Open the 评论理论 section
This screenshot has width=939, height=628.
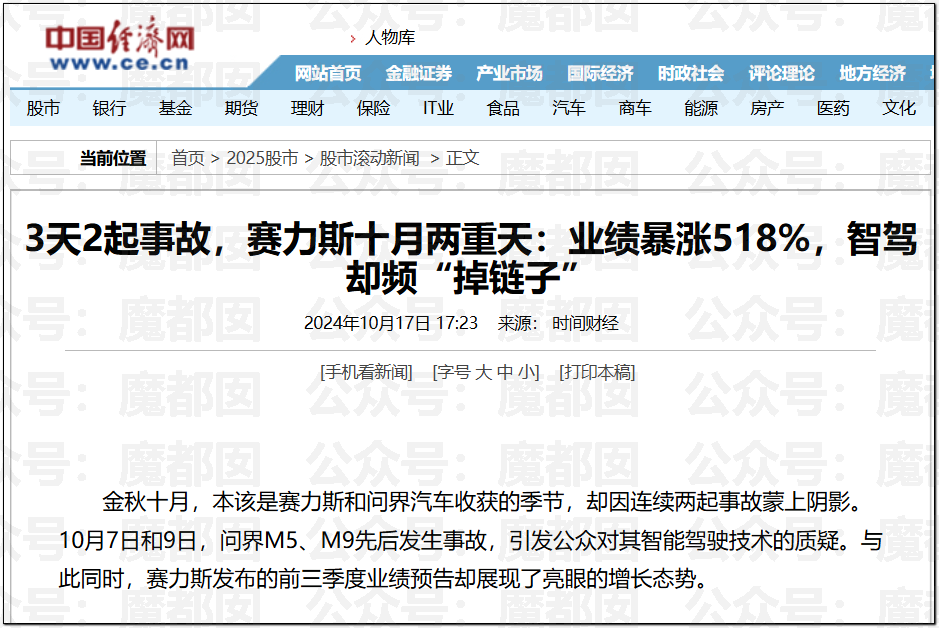781,74
